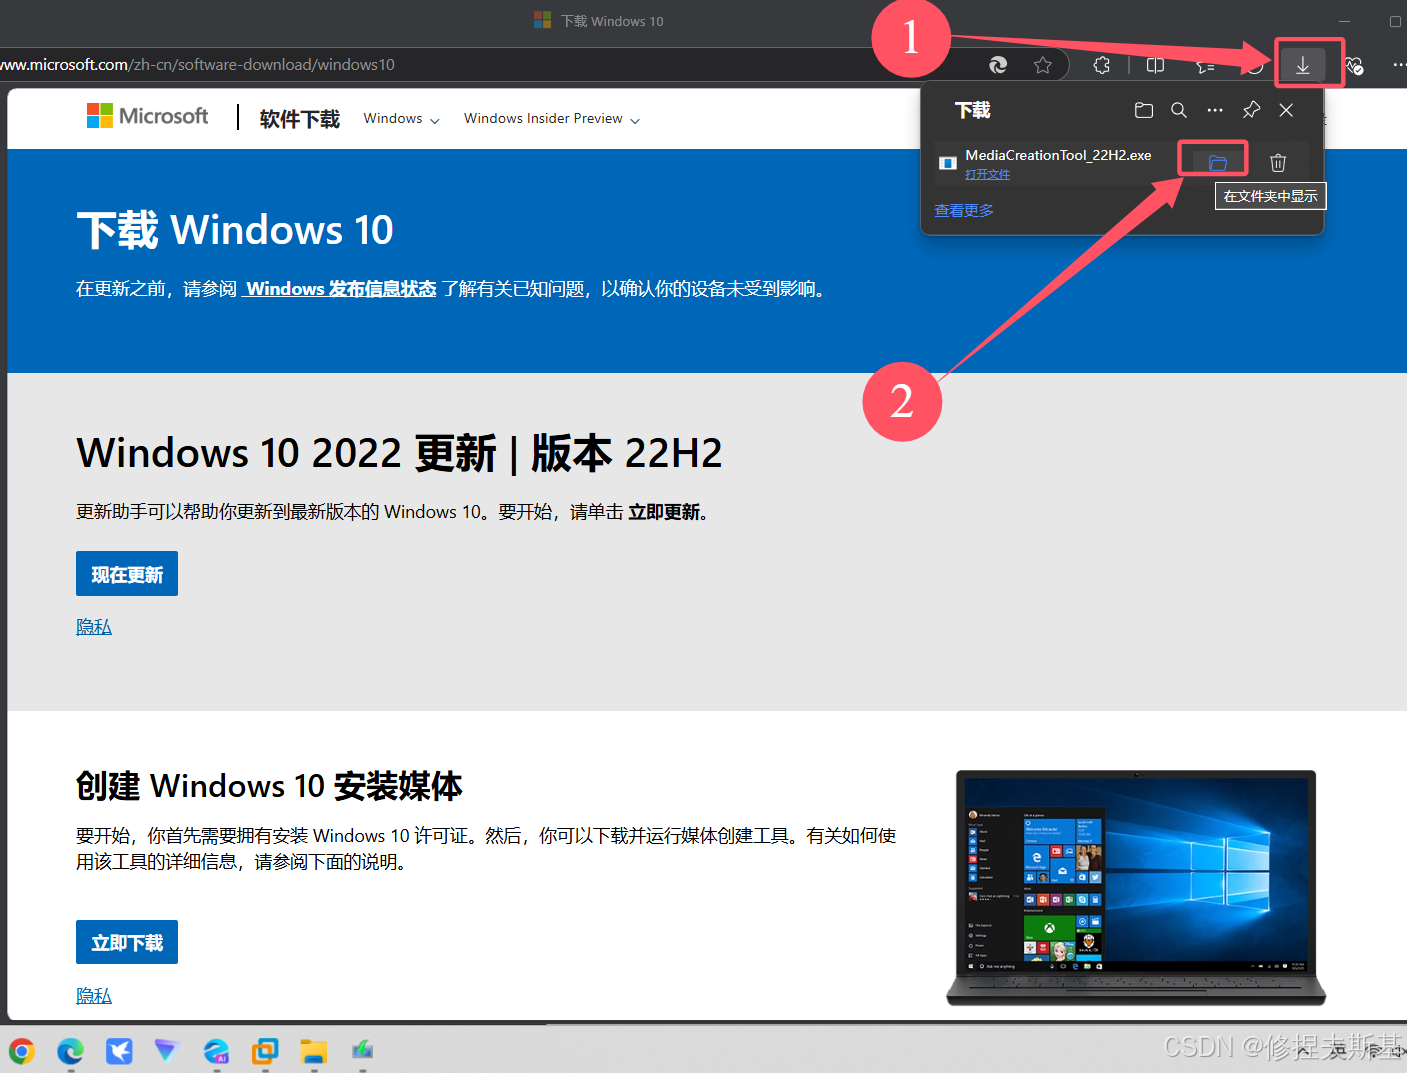This screenshot has height=1073, width=1407.
Task: Toggle favorite with the star icon
Action: pos(1043,64)
